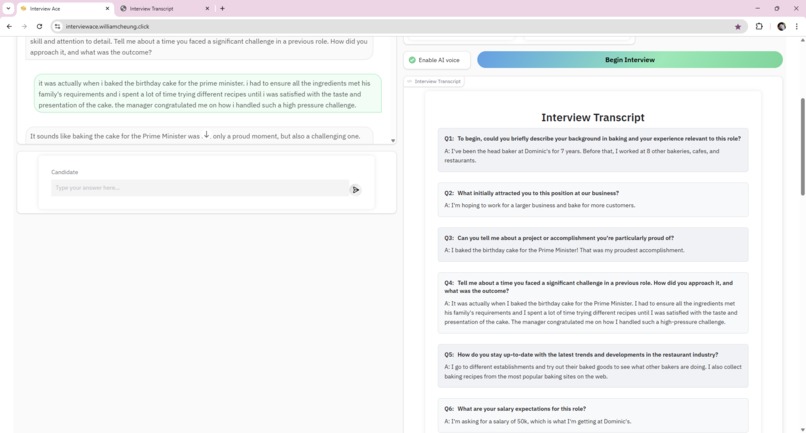Click Q2 about what attracted you
The width and height of the screenshot is (806, 433).
[x=532, y=193]
